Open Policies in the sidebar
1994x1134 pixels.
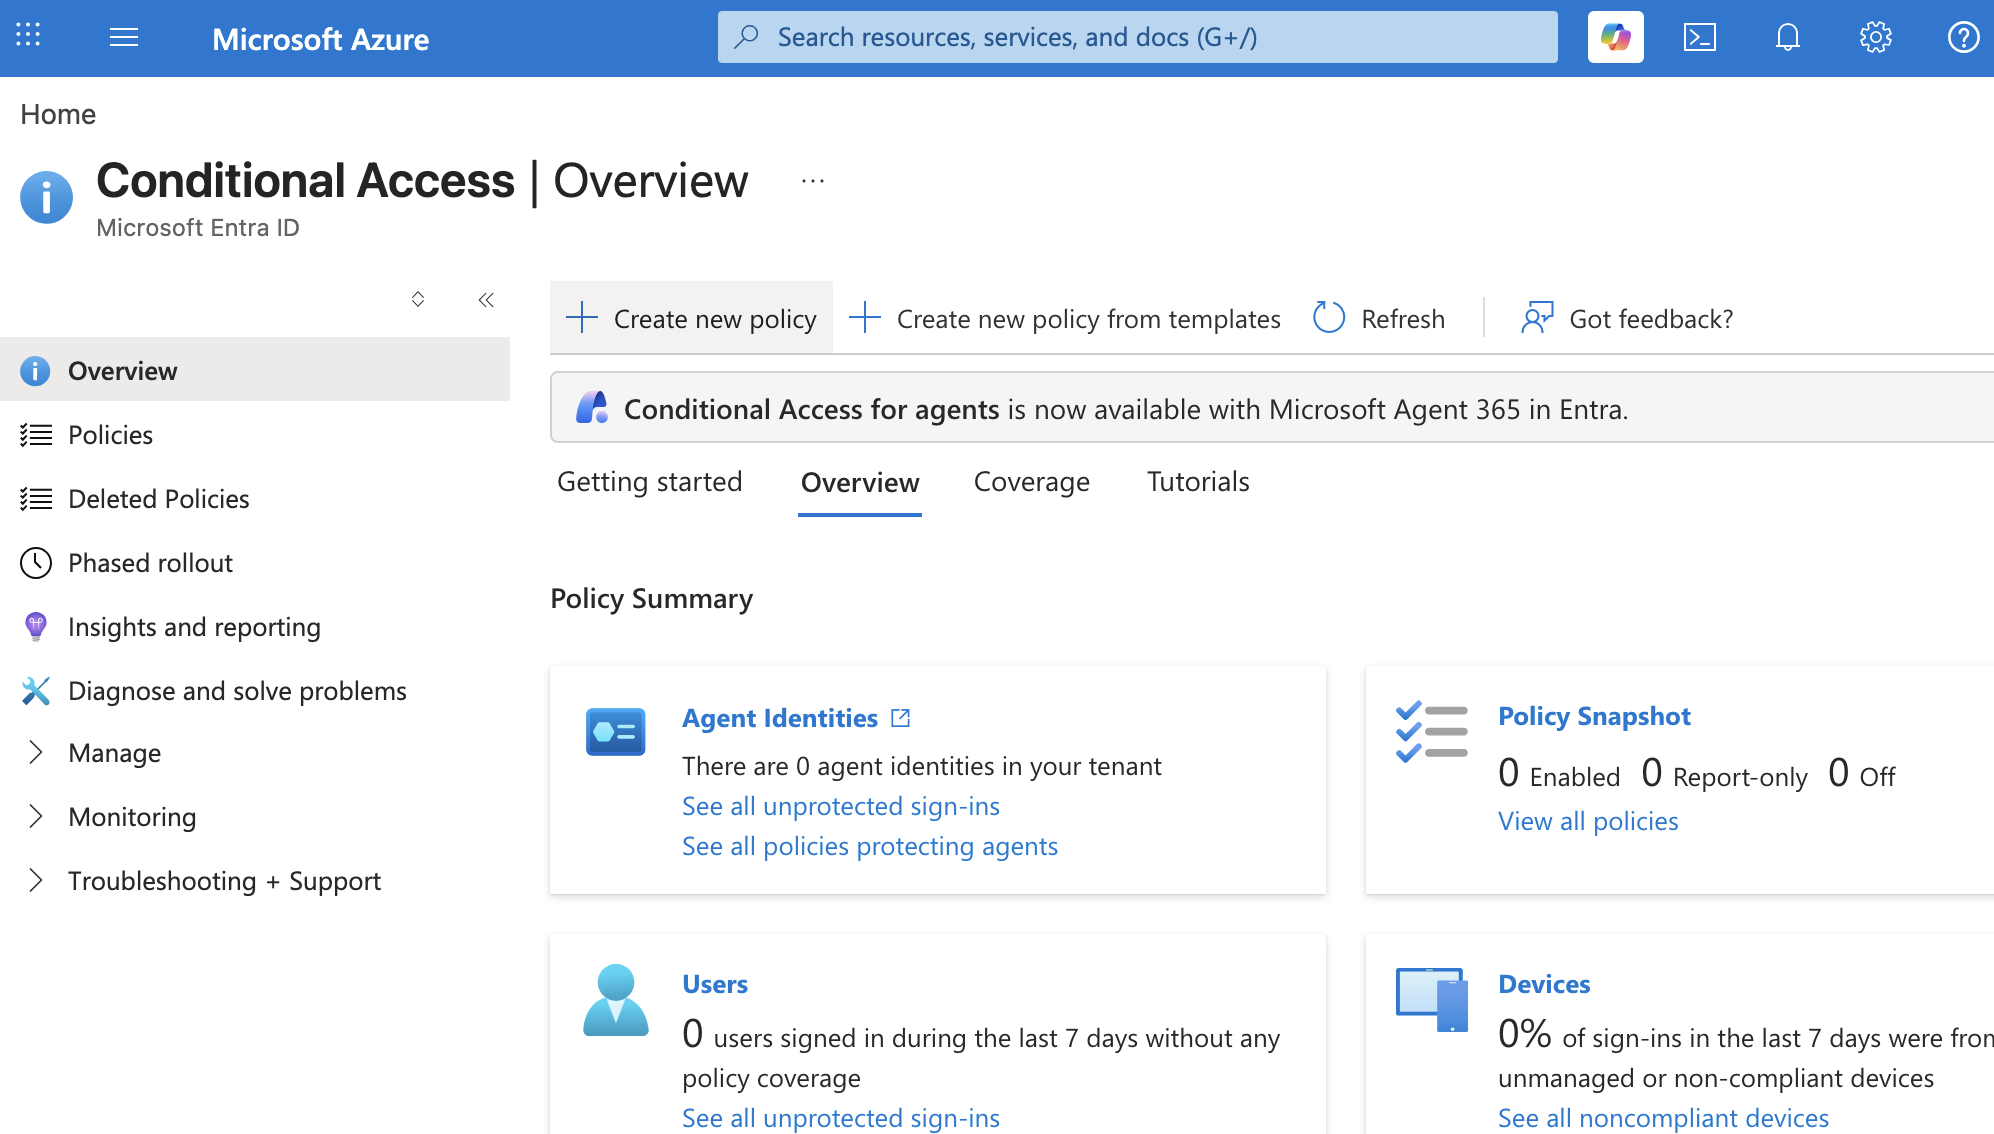(255, 435)
